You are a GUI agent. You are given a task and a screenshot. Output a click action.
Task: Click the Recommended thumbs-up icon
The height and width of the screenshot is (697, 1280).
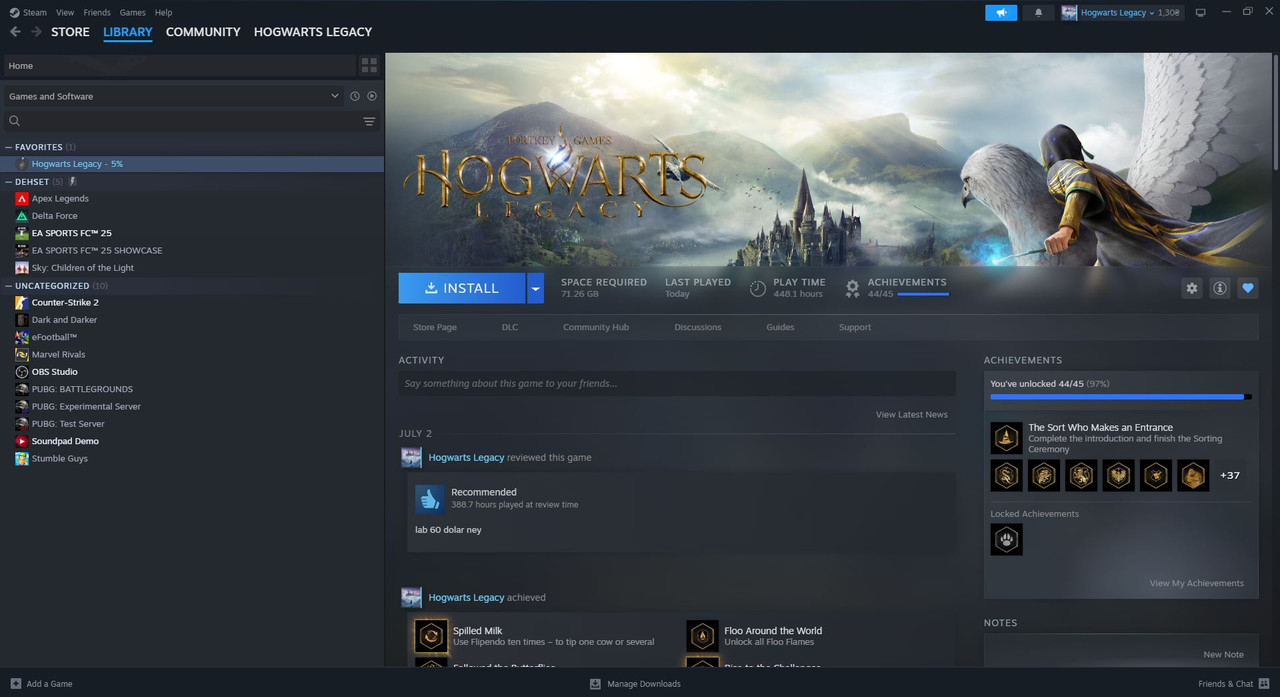point(429,498)
